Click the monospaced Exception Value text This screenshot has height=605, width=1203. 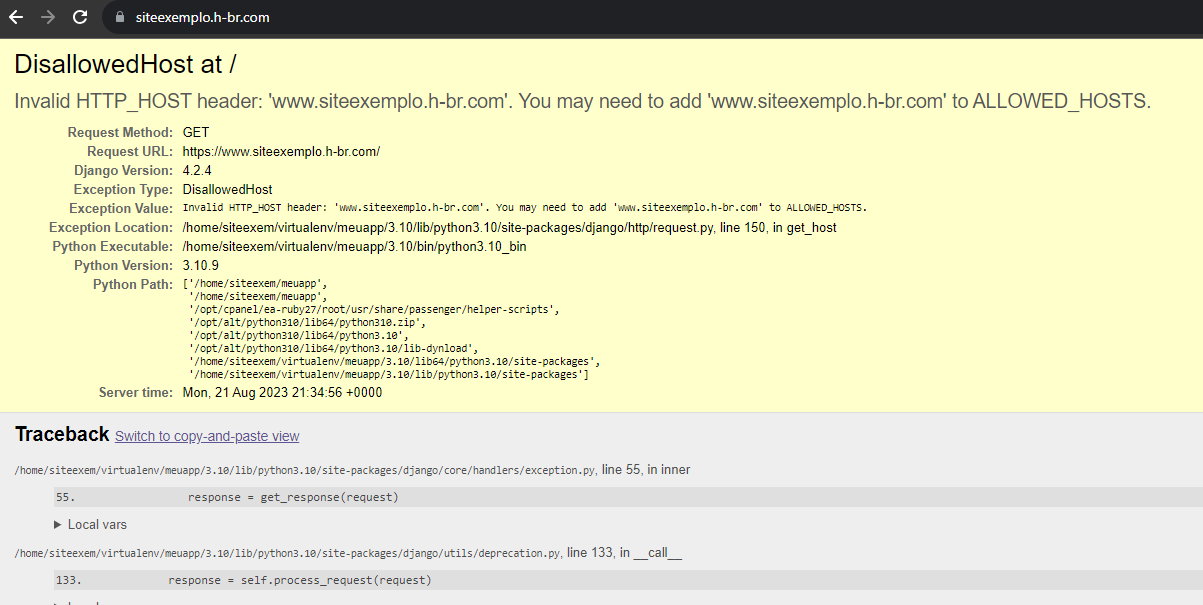coord(524,208)
